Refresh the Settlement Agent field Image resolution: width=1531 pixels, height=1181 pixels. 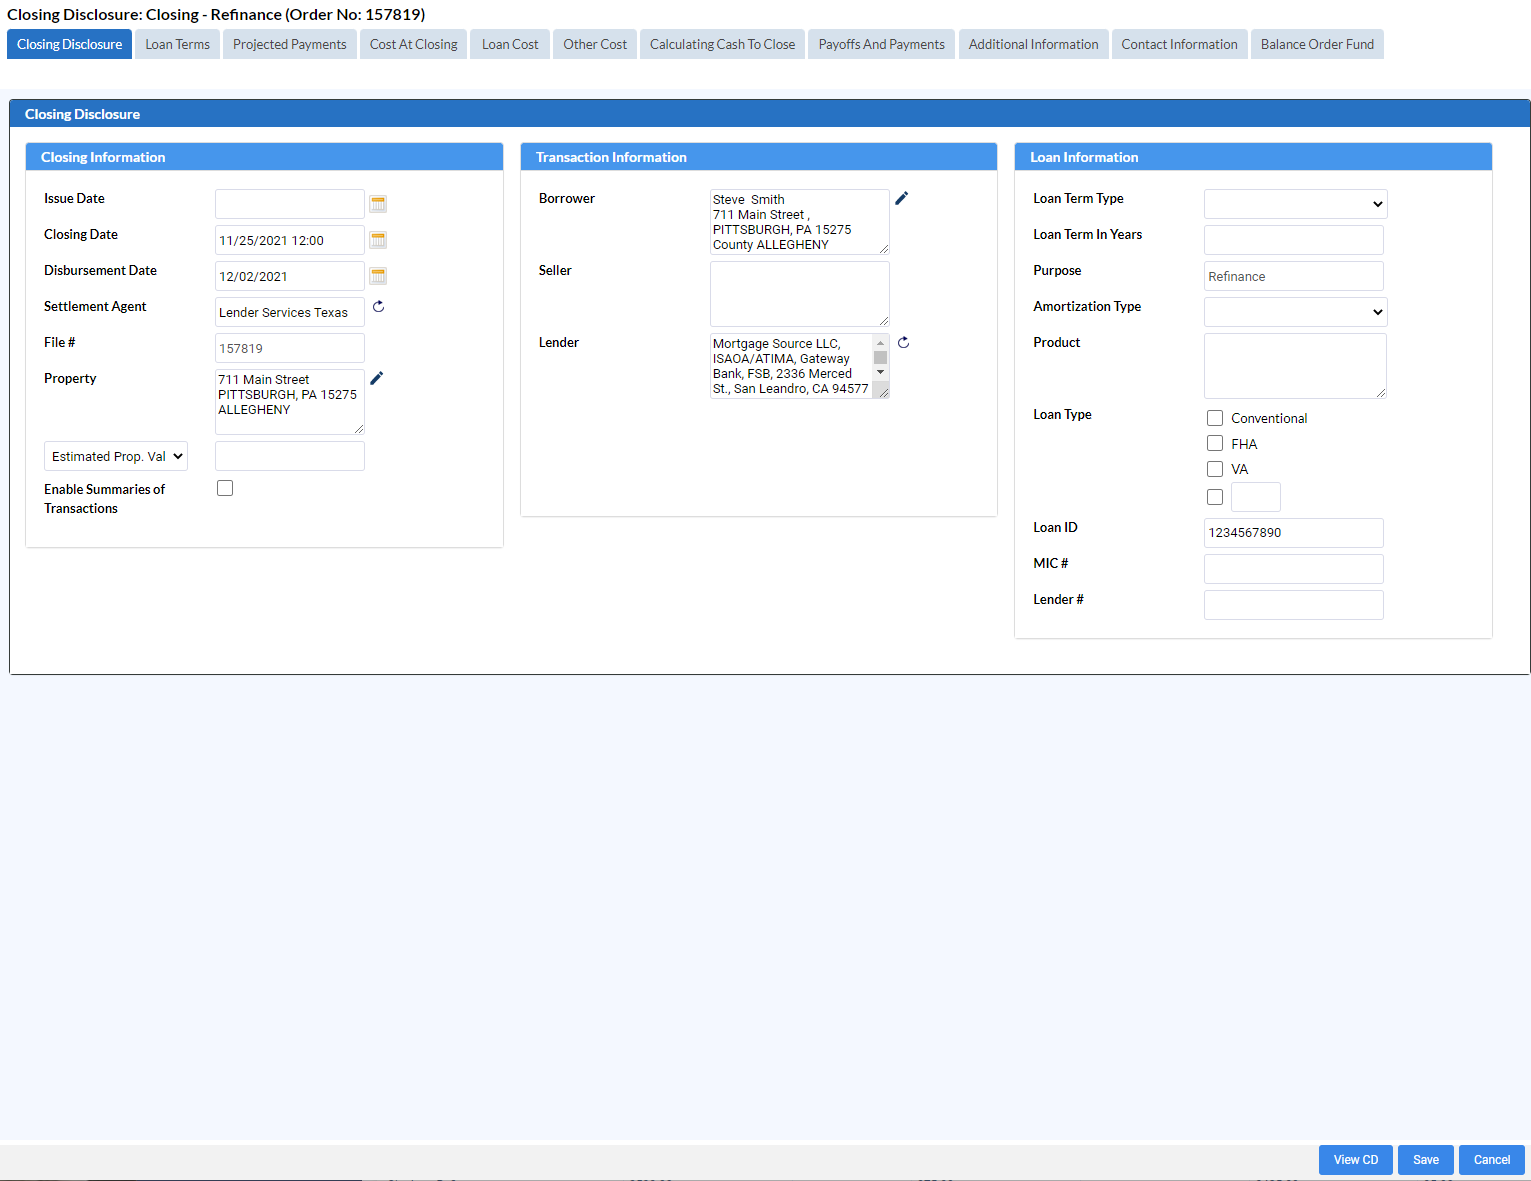coord(378,307)
